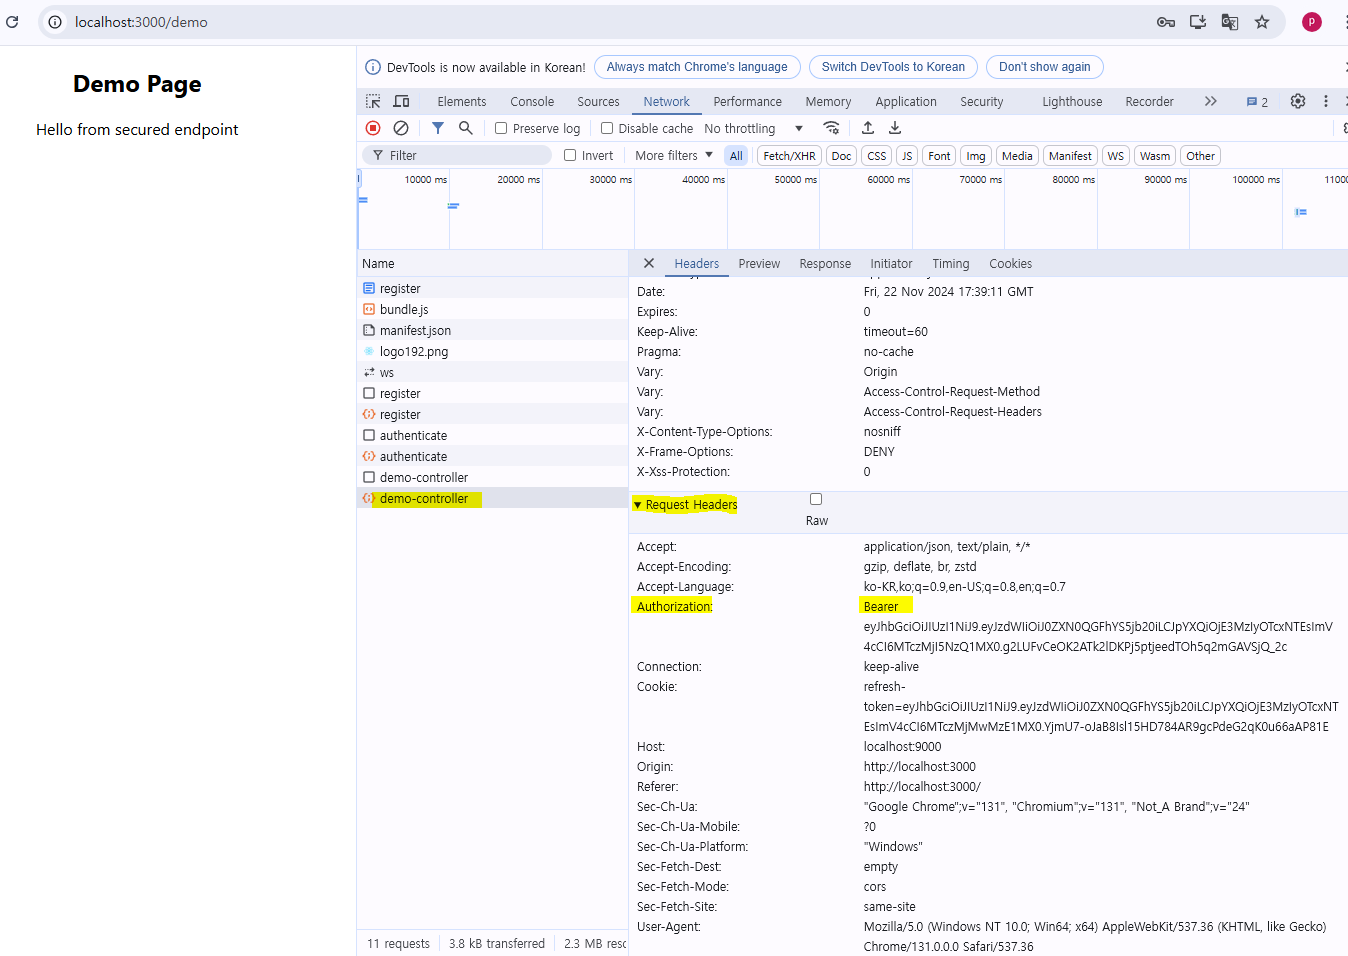Filter requests by Font type

(939, 156)
